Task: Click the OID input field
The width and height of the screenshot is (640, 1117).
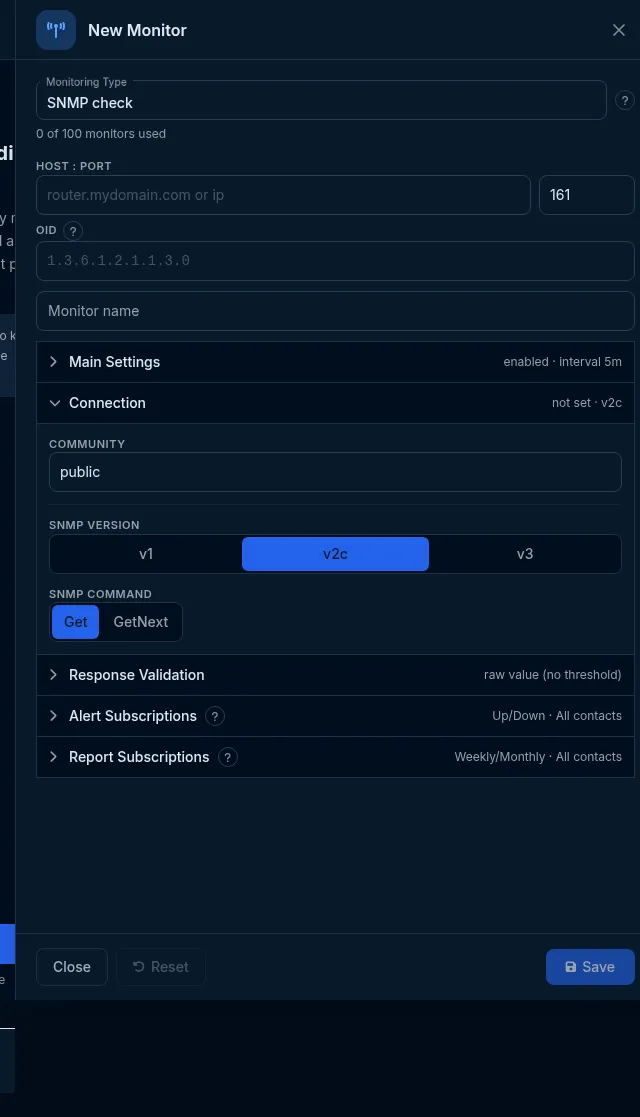Action: (335, 261)
